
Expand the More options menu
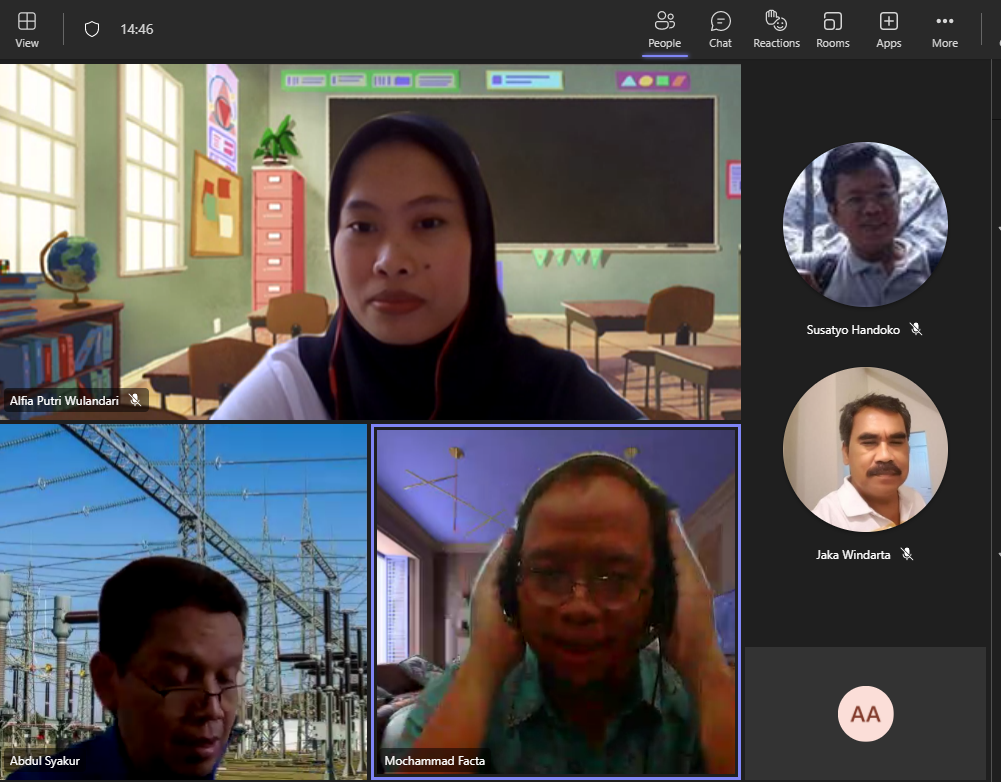click(x=944, y=29)
